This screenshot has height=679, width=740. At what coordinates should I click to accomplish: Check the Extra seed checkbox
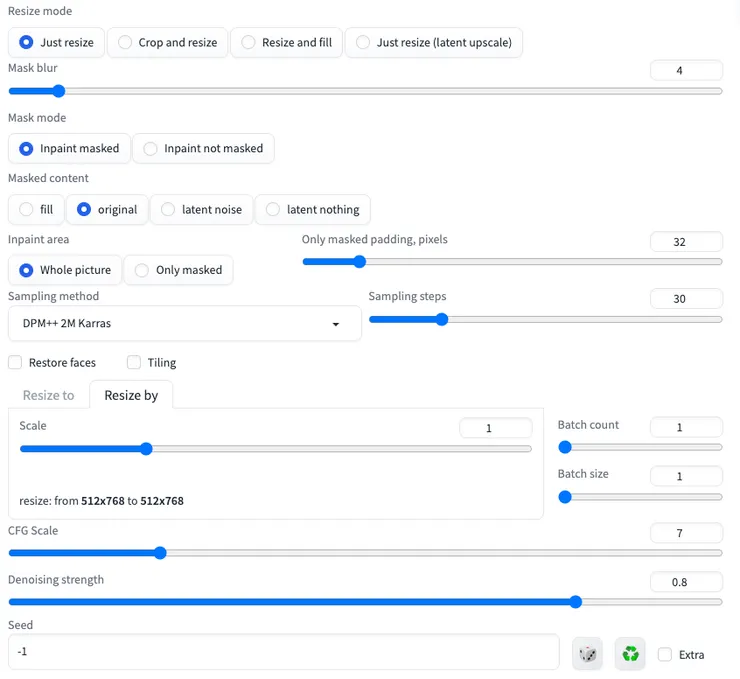[665, 654]
